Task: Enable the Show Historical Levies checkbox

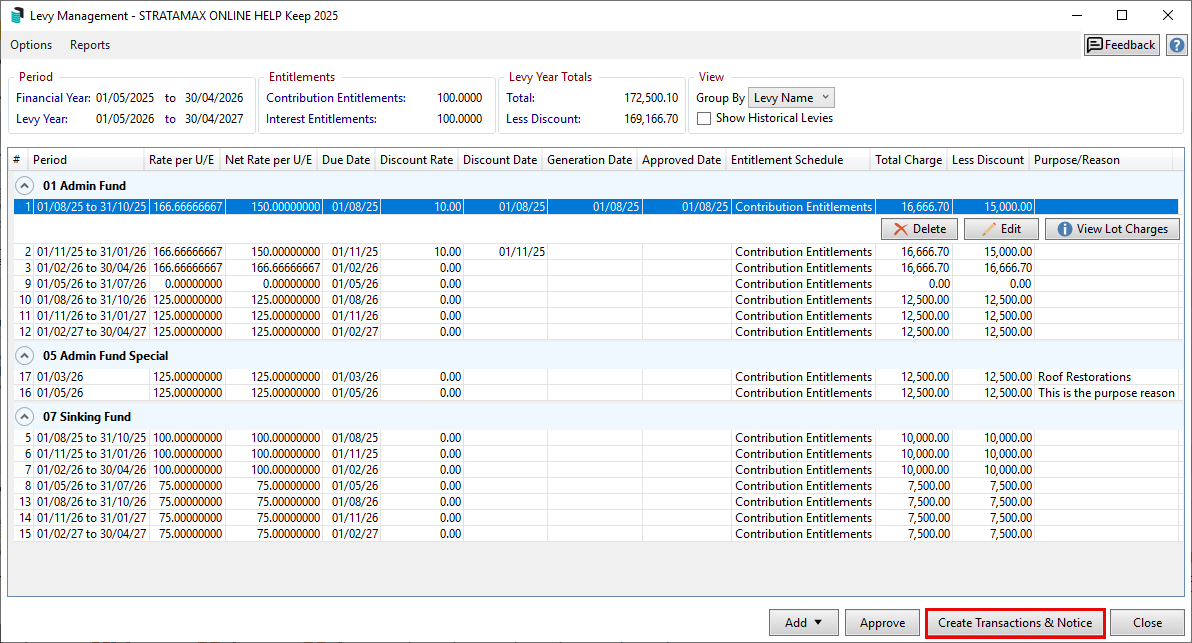Action: 704,118
